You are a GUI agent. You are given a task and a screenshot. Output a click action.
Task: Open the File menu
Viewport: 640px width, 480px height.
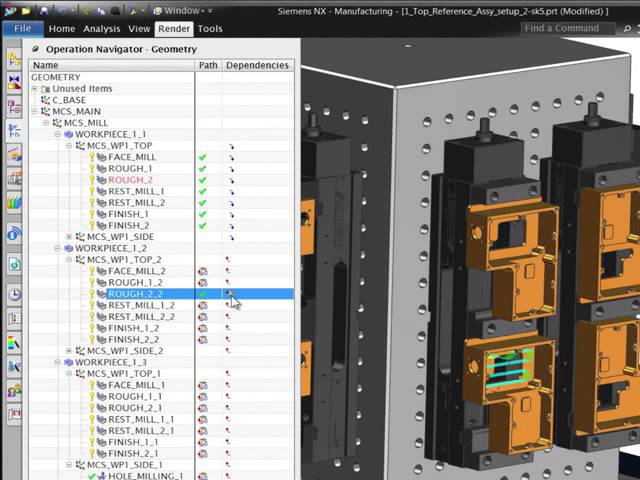23,29
